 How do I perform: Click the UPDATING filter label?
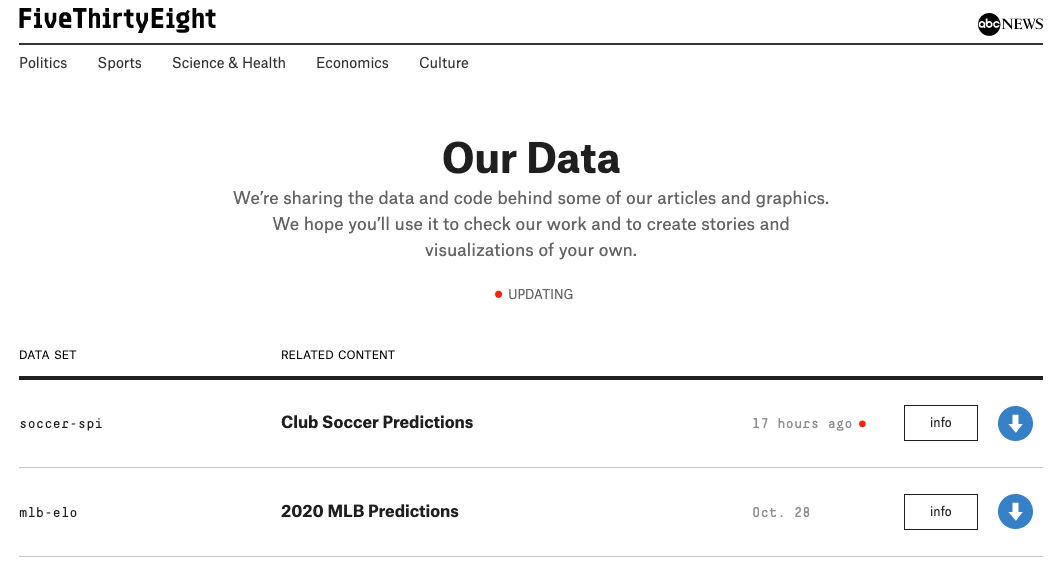[540, 295]
